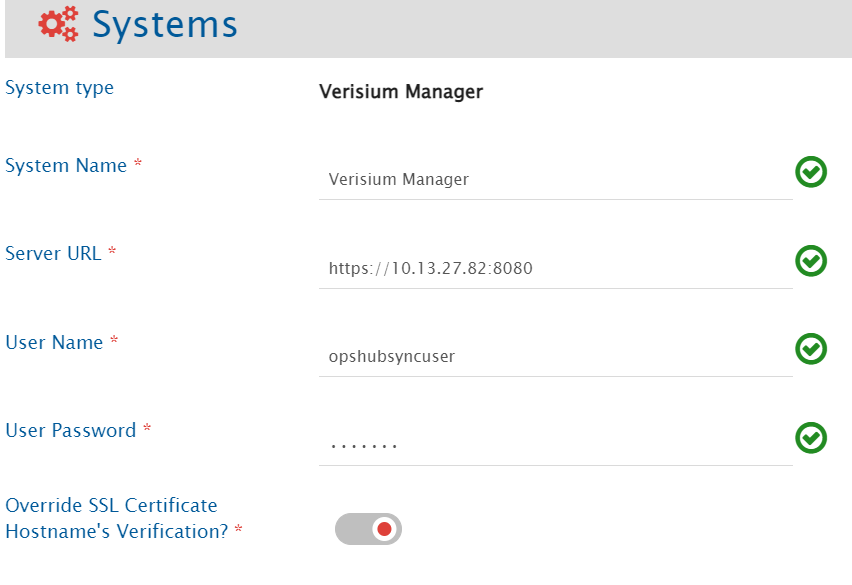Click the User Password field
The image size is (852, 585).
point(555,444)
